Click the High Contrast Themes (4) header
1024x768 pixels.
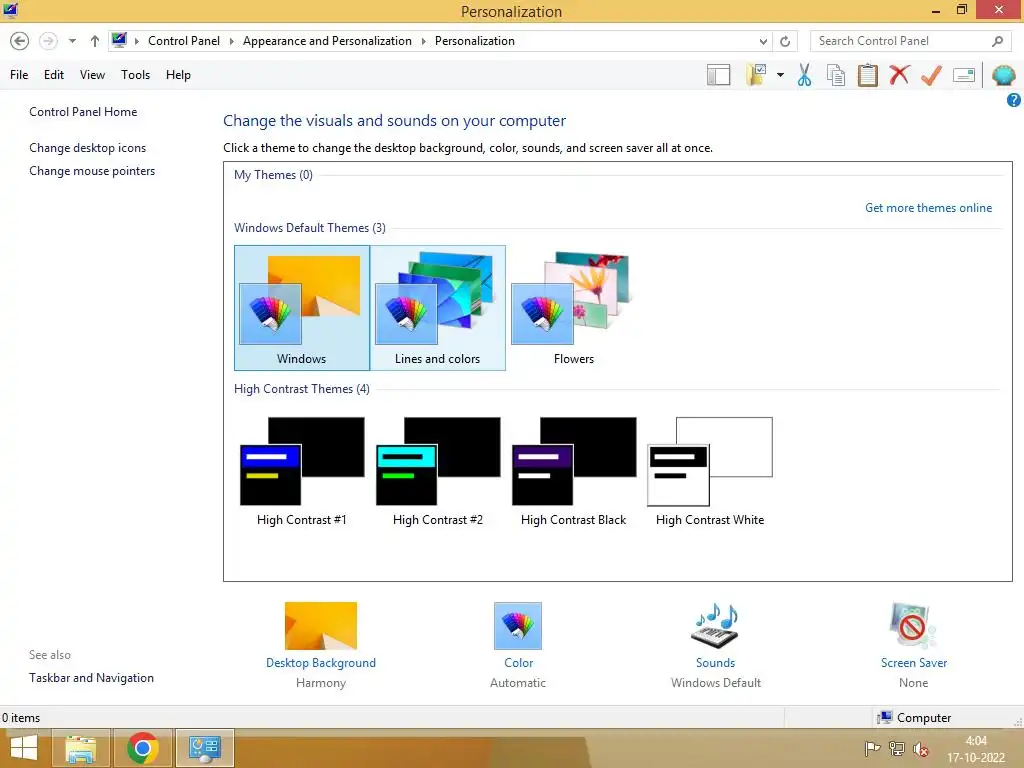tap(302, 389)
